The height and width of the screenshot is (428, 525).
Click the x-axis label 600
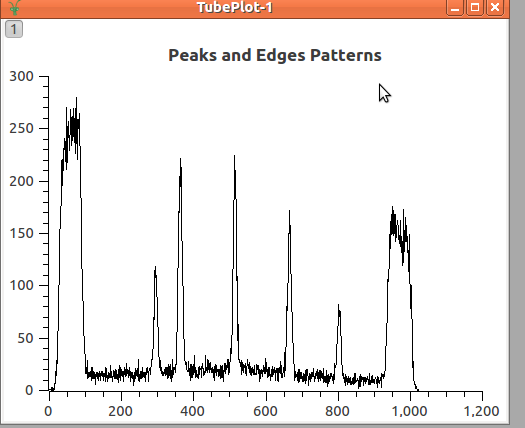[x=266, y=411]
